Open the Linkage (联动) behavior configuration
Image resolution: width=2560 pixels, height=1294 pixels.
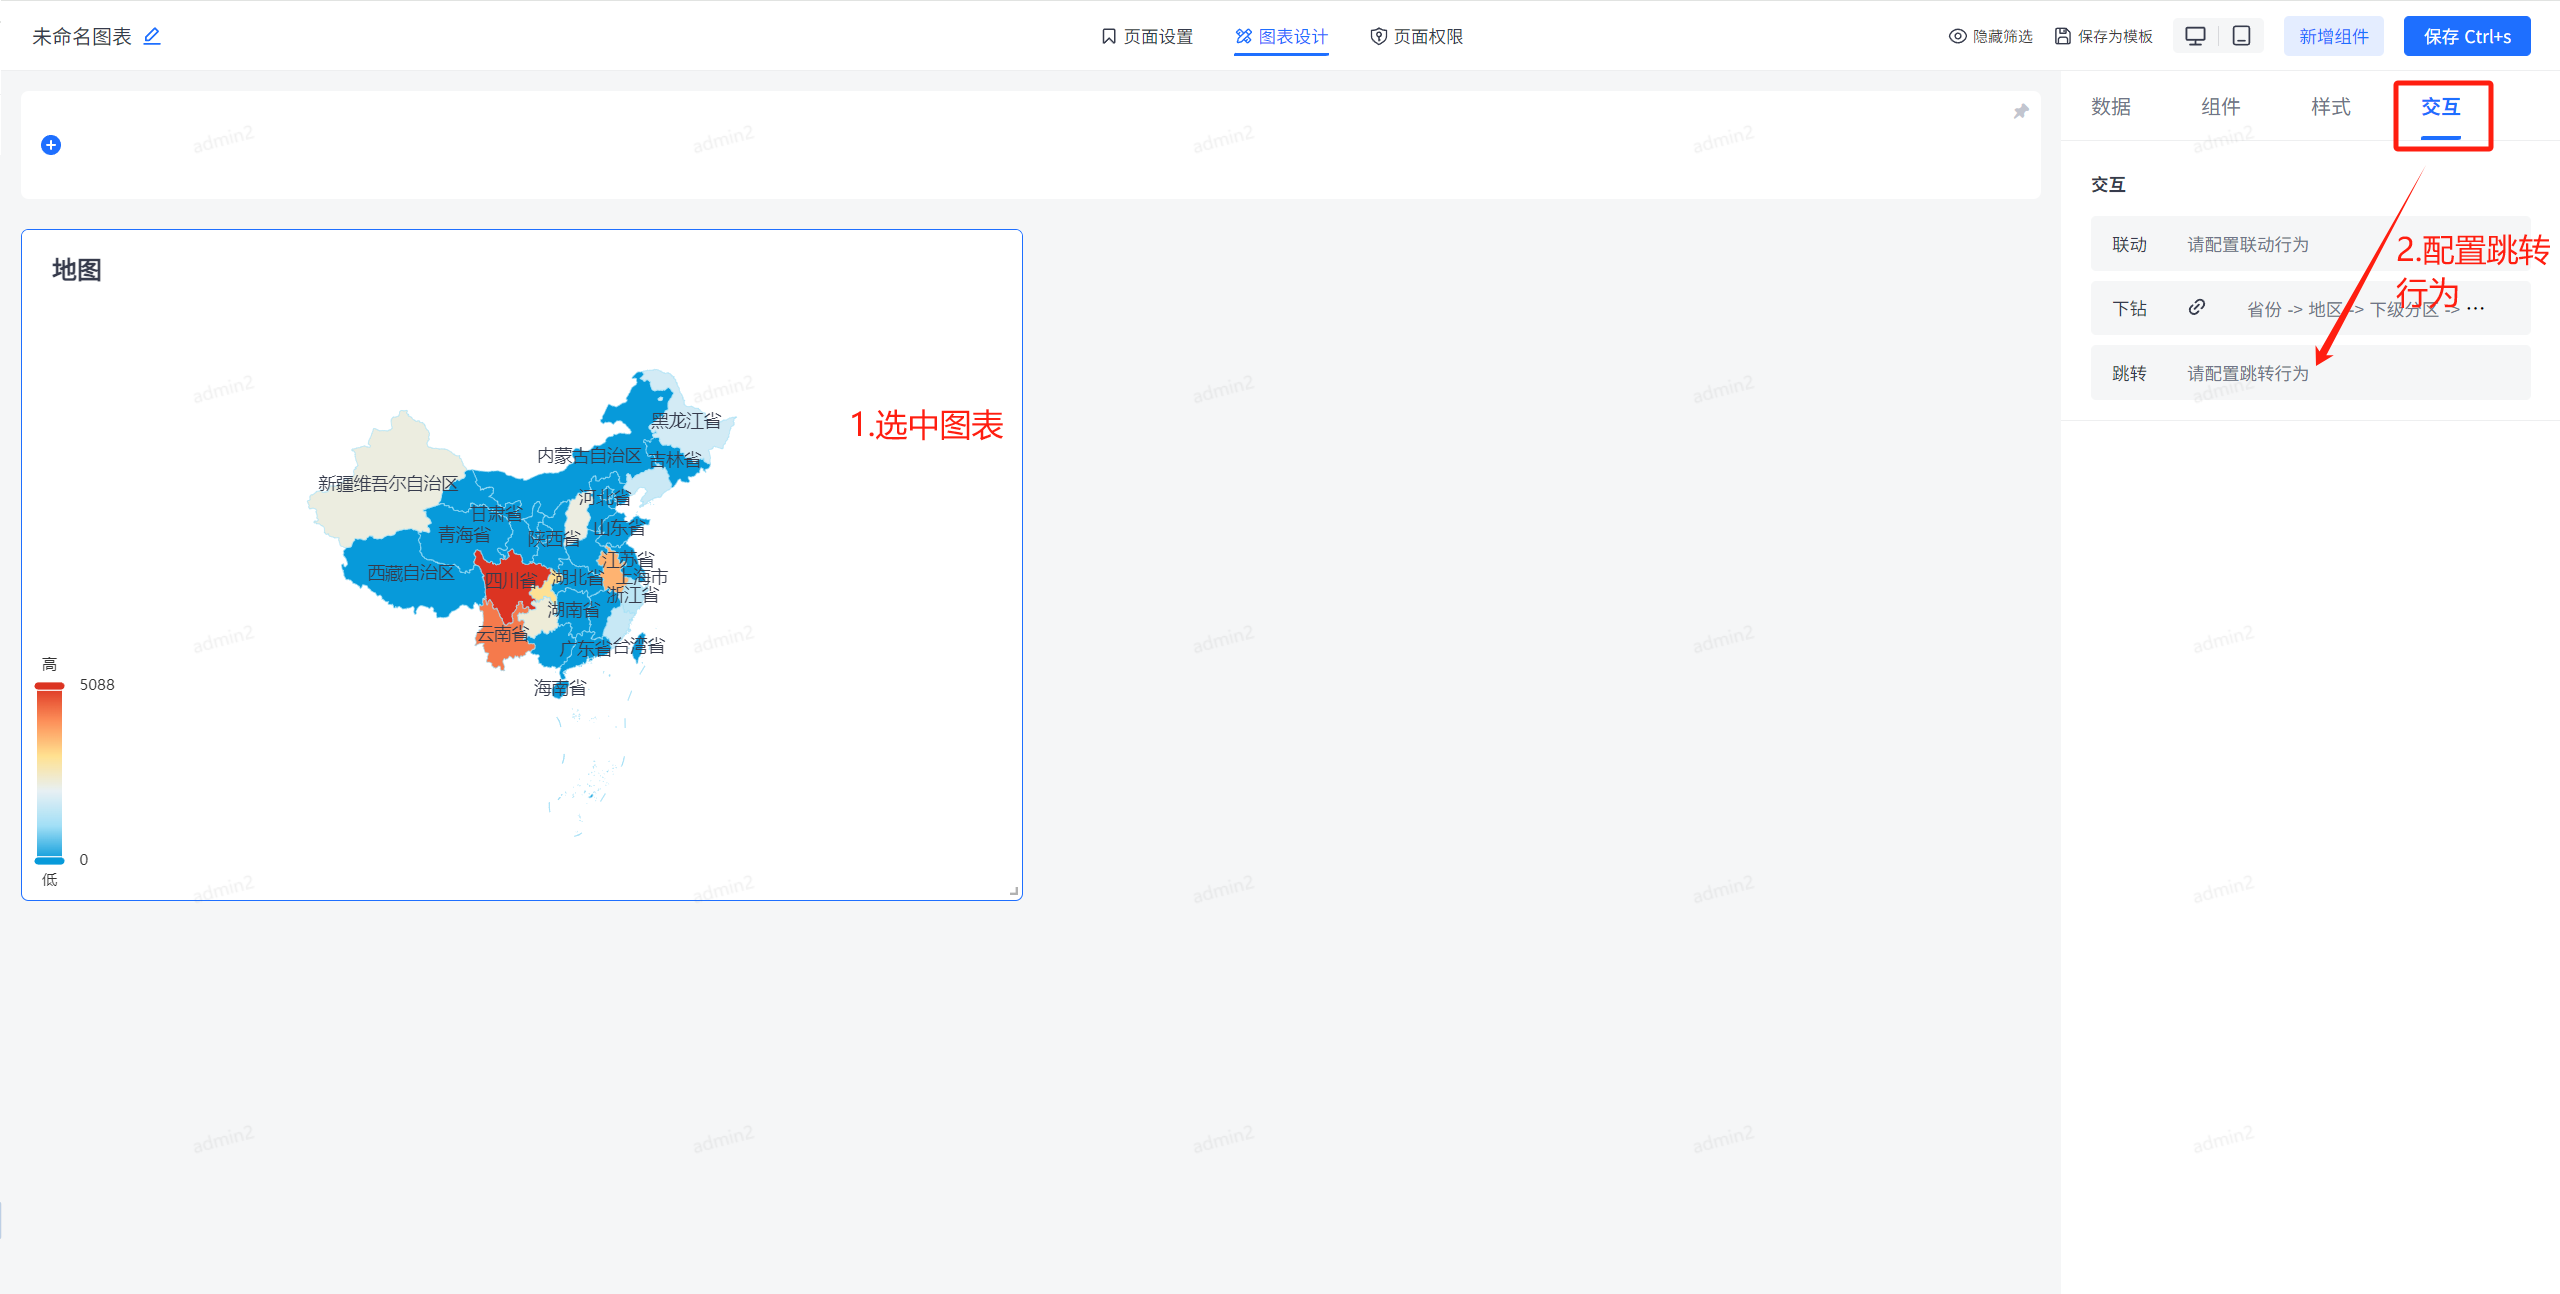(x=2247, y=245)
